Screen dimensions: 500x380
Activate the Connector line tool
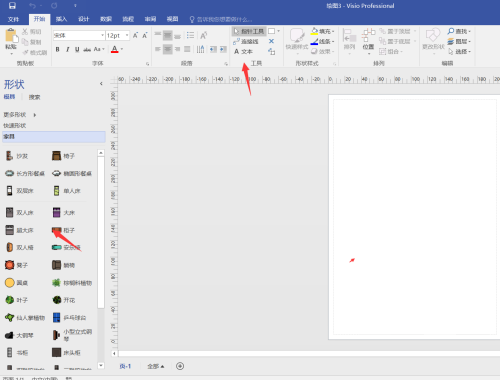pos(246,41)
